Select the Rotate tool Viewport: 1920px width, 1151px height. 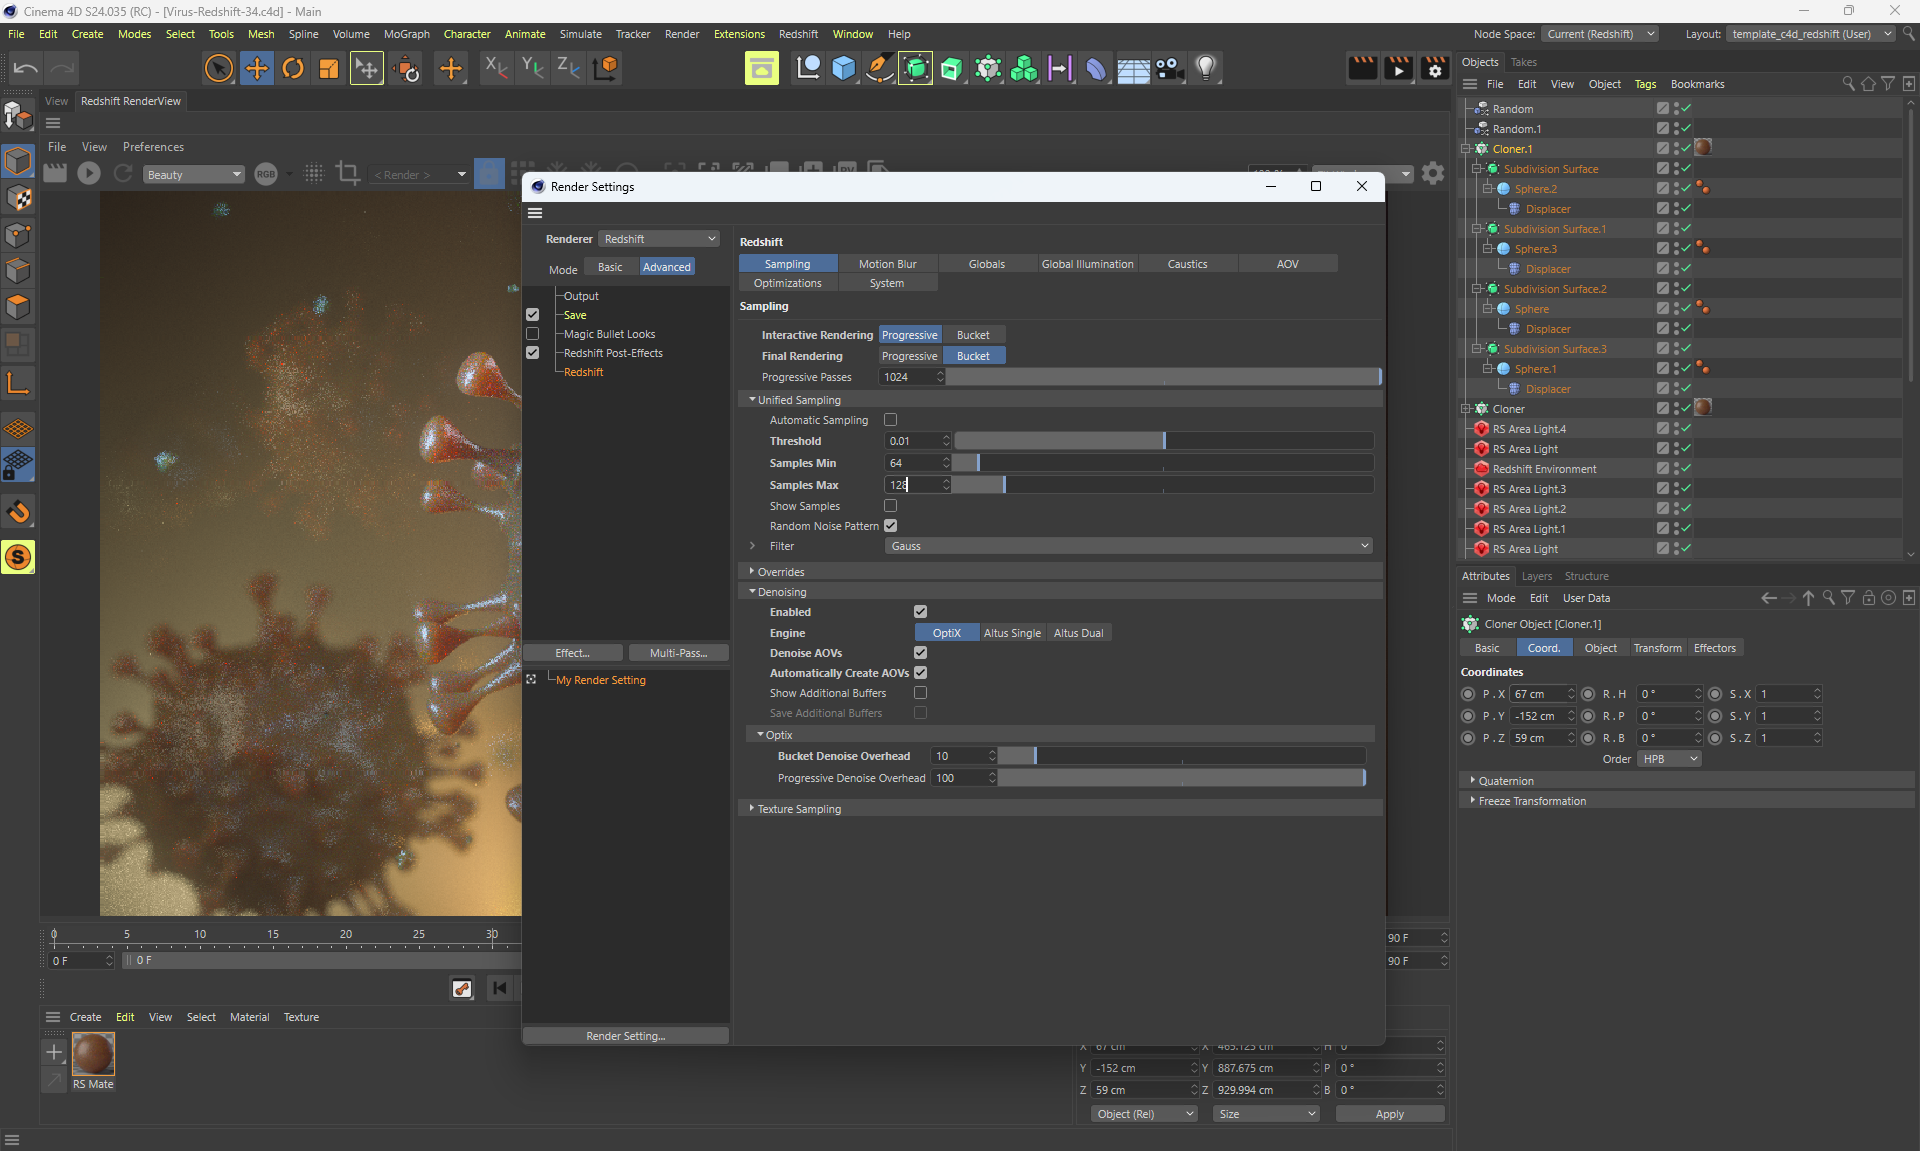click(292, 68)
